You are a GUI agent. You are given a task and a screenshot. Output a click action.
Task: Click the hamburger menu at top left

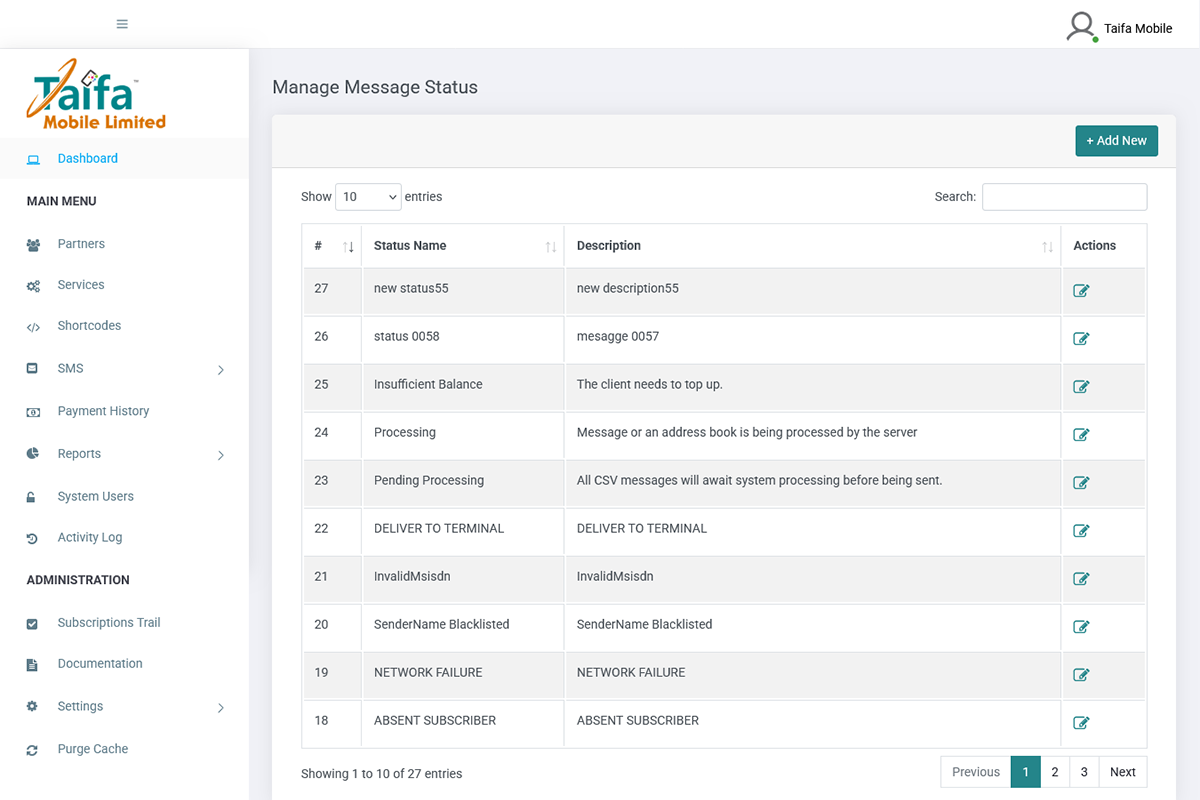tap(121, 23)
